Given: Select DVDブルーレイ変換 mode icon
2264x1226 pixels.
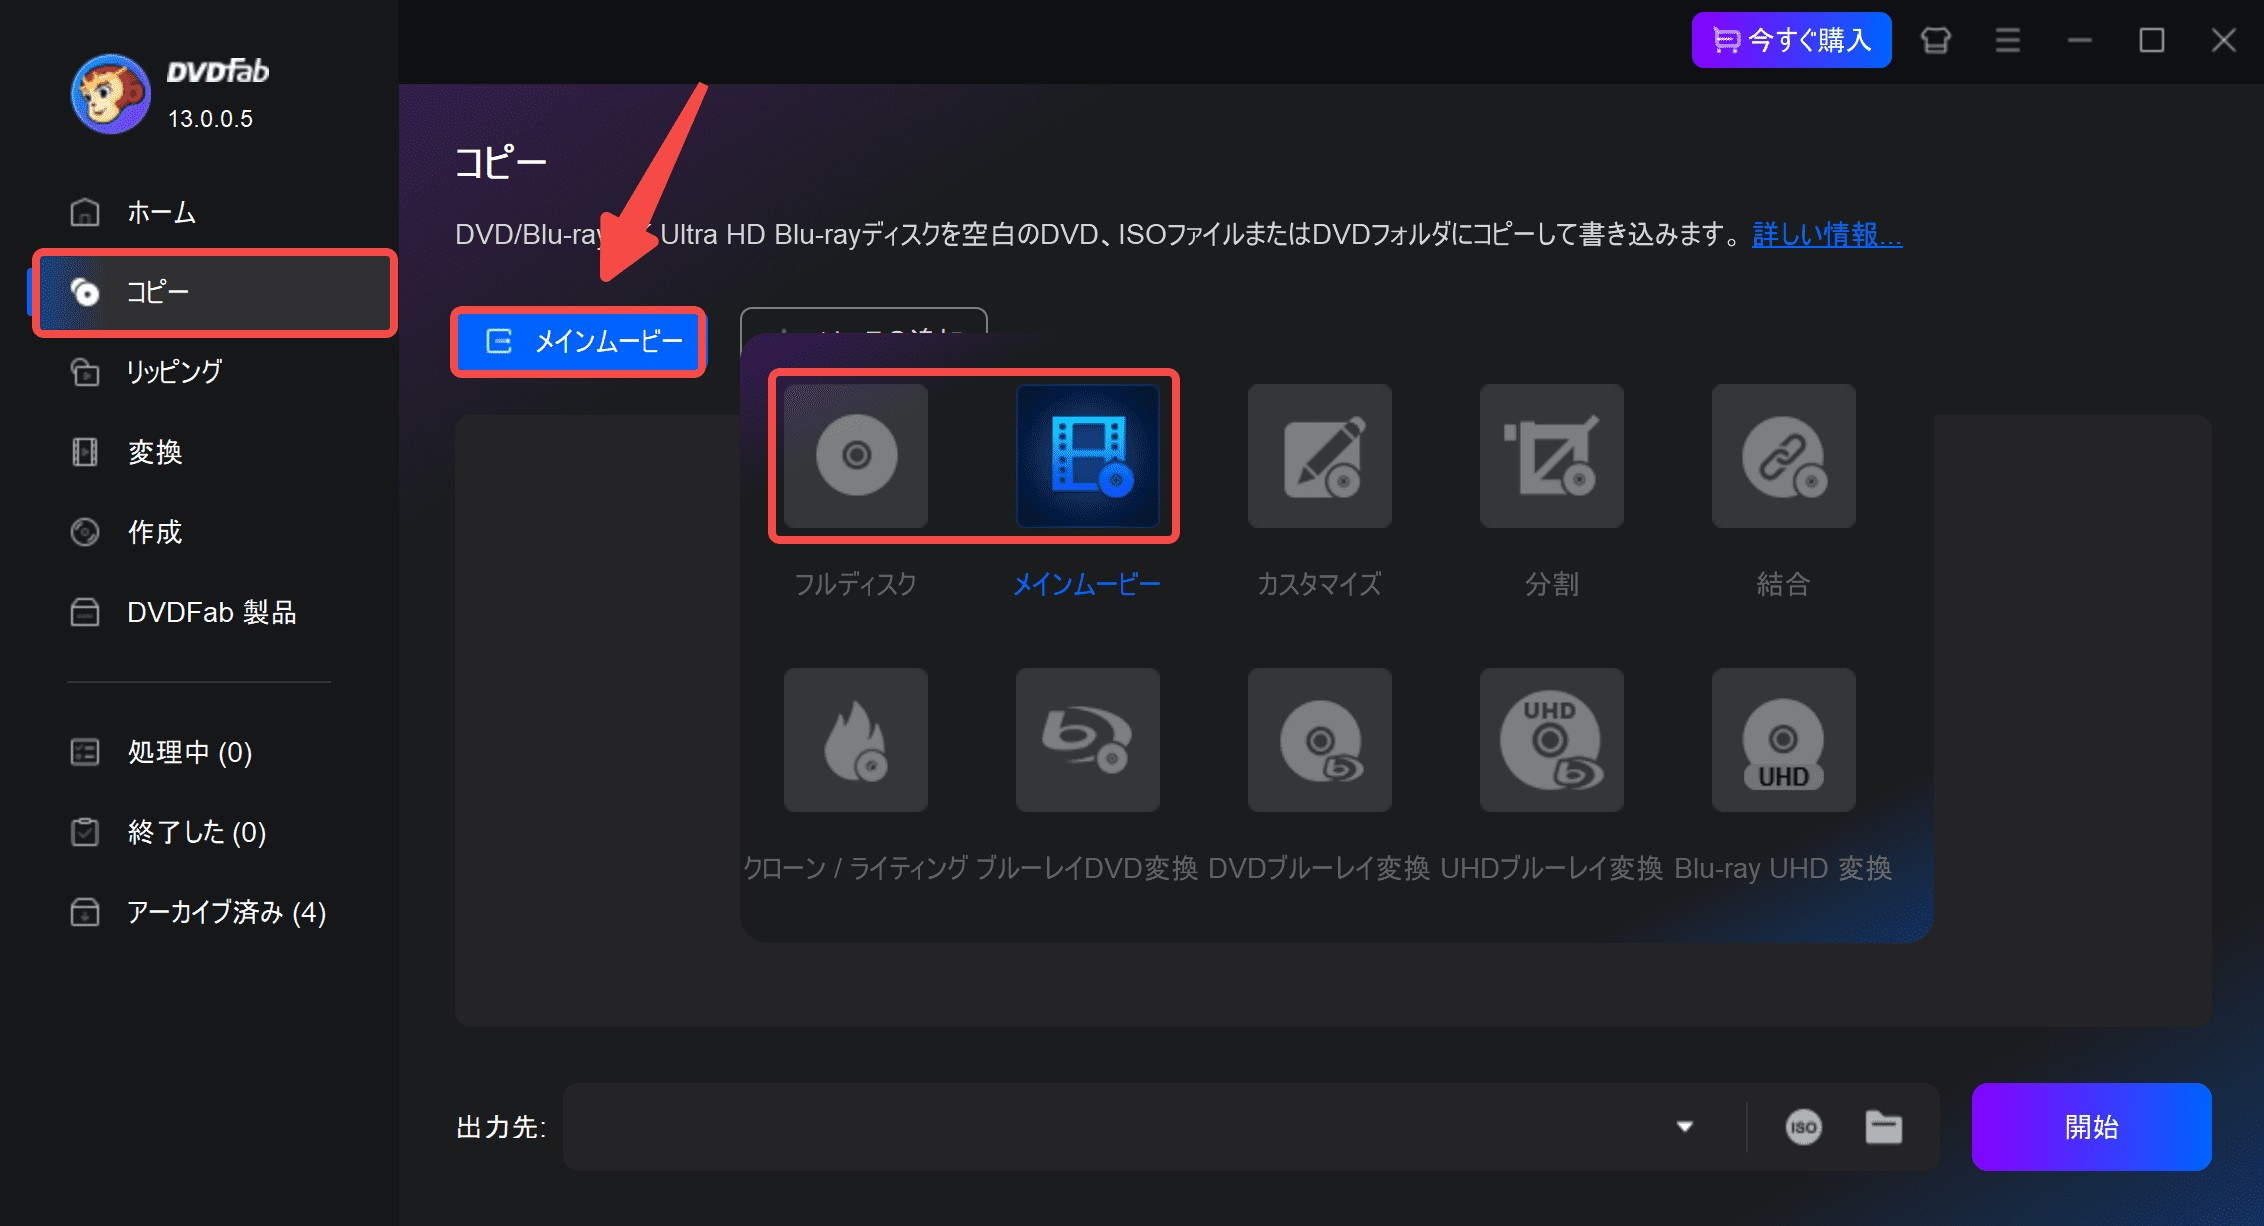Looking at the screenshot, I should (1319, 740).
